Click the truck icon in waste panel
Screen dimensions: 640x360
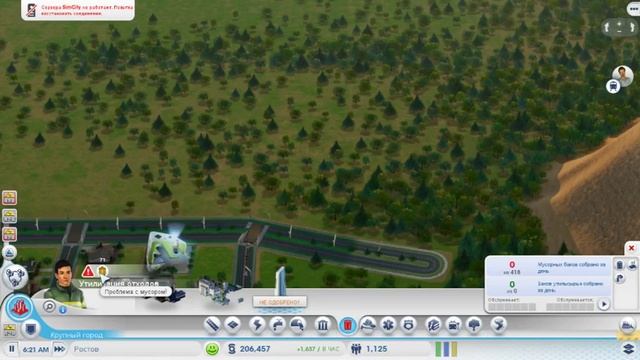632,265
